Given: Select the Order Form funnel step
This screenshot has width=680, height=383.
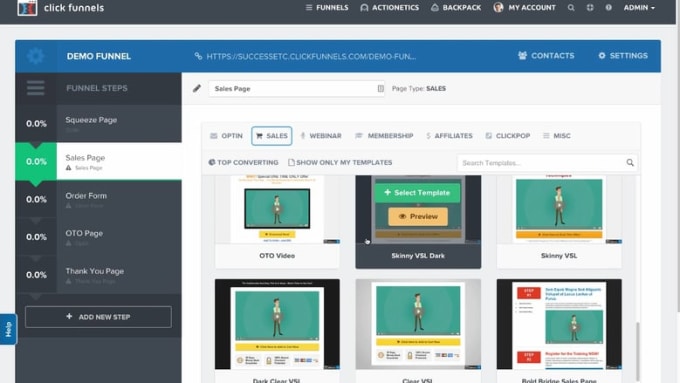Looking at the screenshot, I should pyautogui.click(x=98, y=199).
